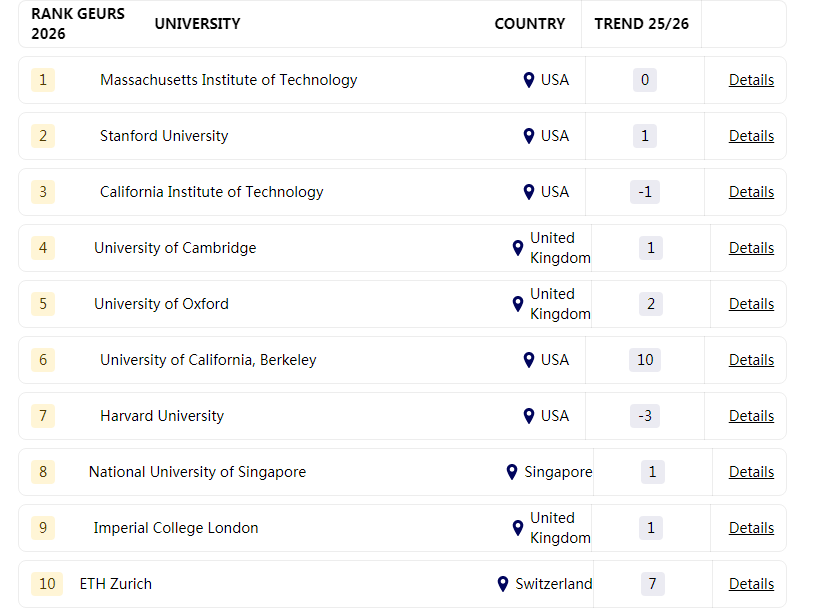Click the rank 10 badge

tap(47, 584)
